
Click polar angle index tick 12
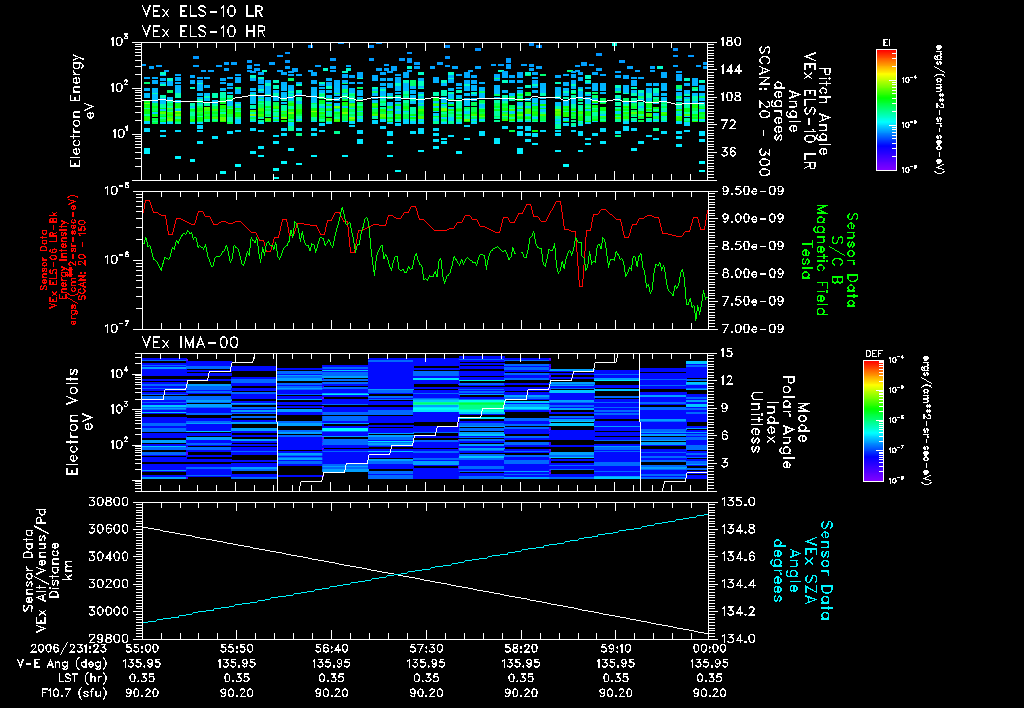(726, 381)
